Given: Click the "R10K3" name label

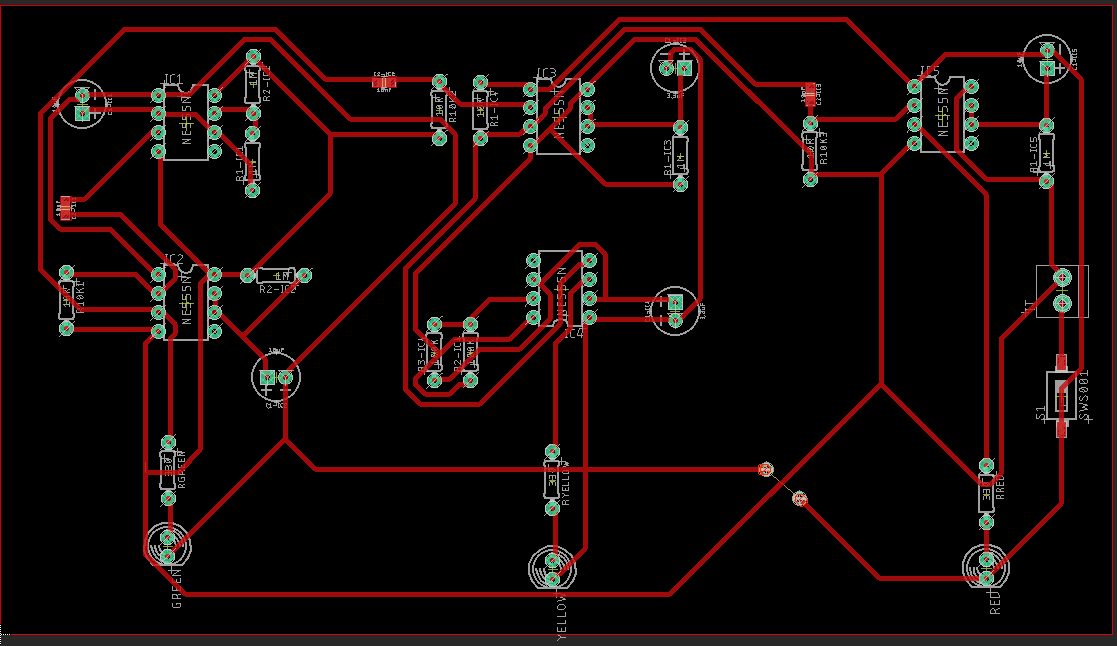Looking at the screenshot, I should click(x=824, y=148).
